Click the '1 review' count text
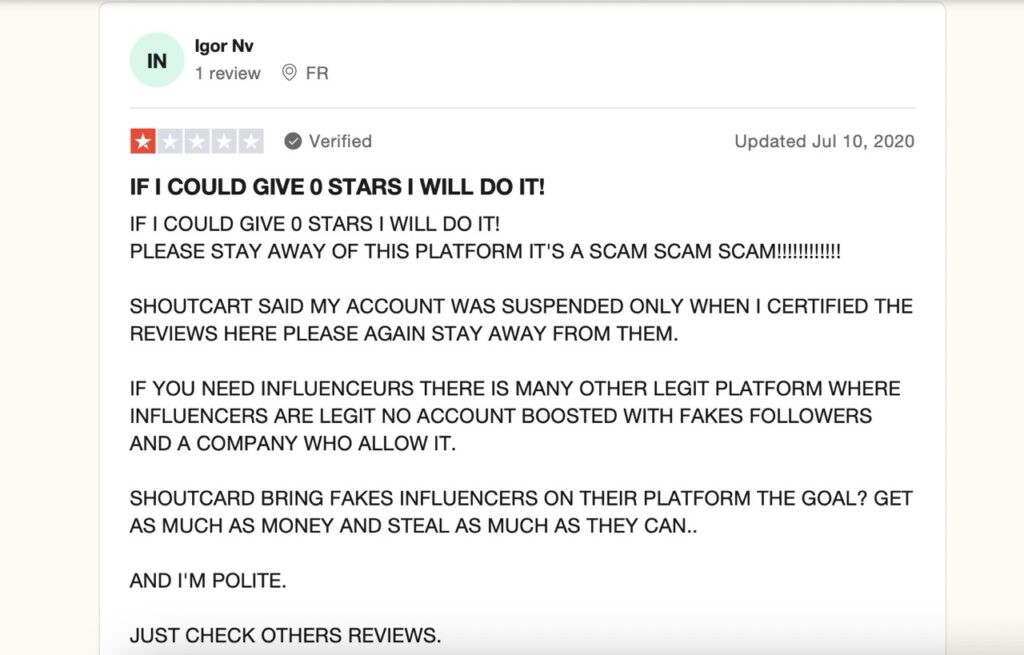 click(227, 73)
